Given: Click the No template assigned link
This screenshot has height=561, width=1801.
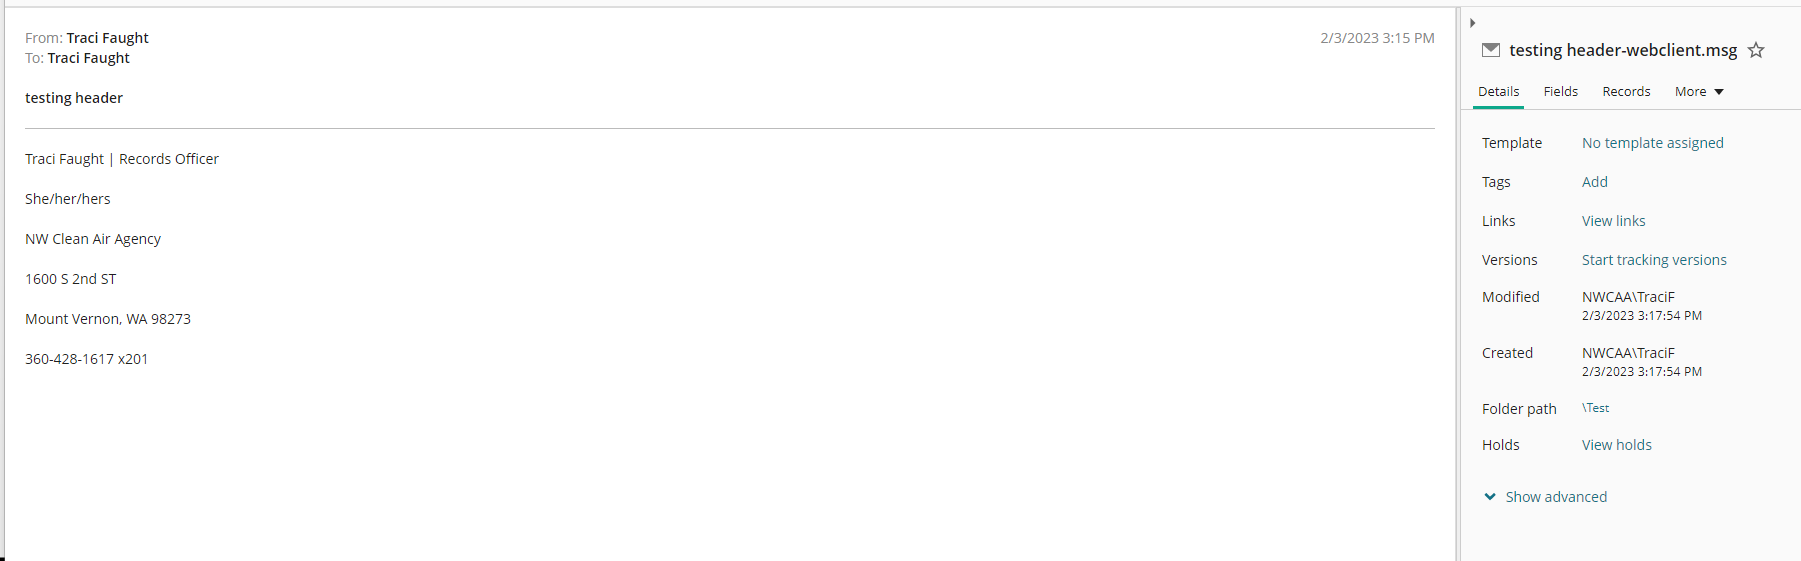Looking at the screenshot, I should pos(1652,143).
